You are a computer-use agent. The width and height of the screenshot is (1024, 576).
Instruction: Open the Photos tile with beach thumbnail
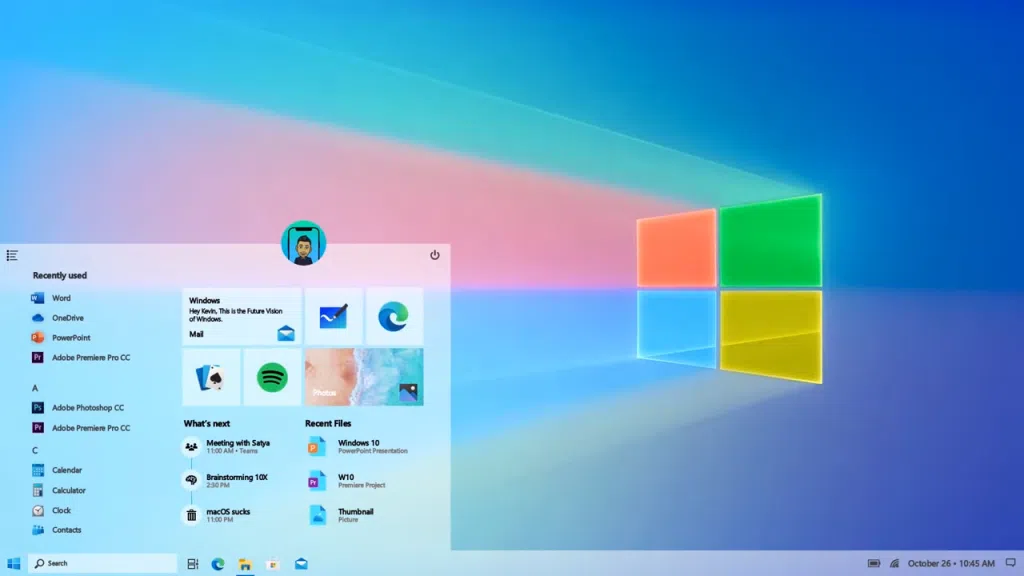(363, 377)
